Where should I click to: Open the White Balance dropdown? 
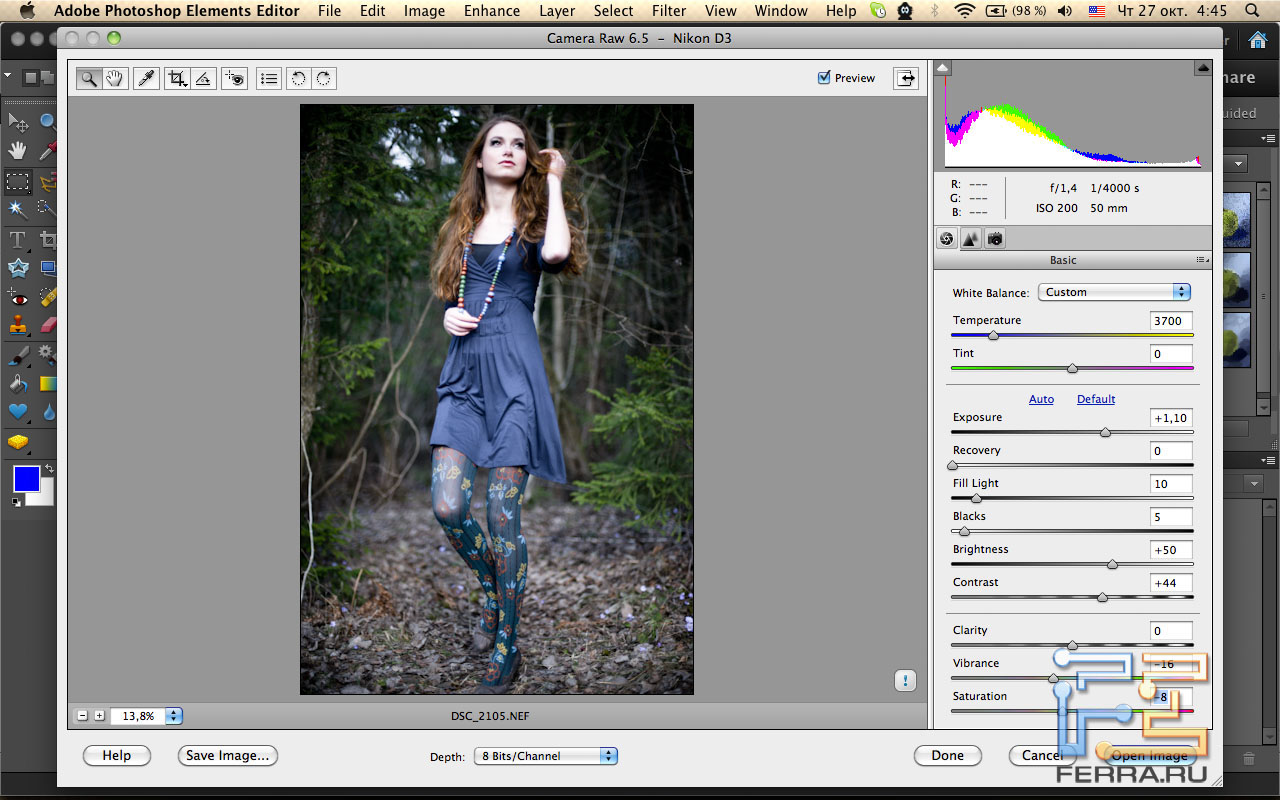point(1114,292)
